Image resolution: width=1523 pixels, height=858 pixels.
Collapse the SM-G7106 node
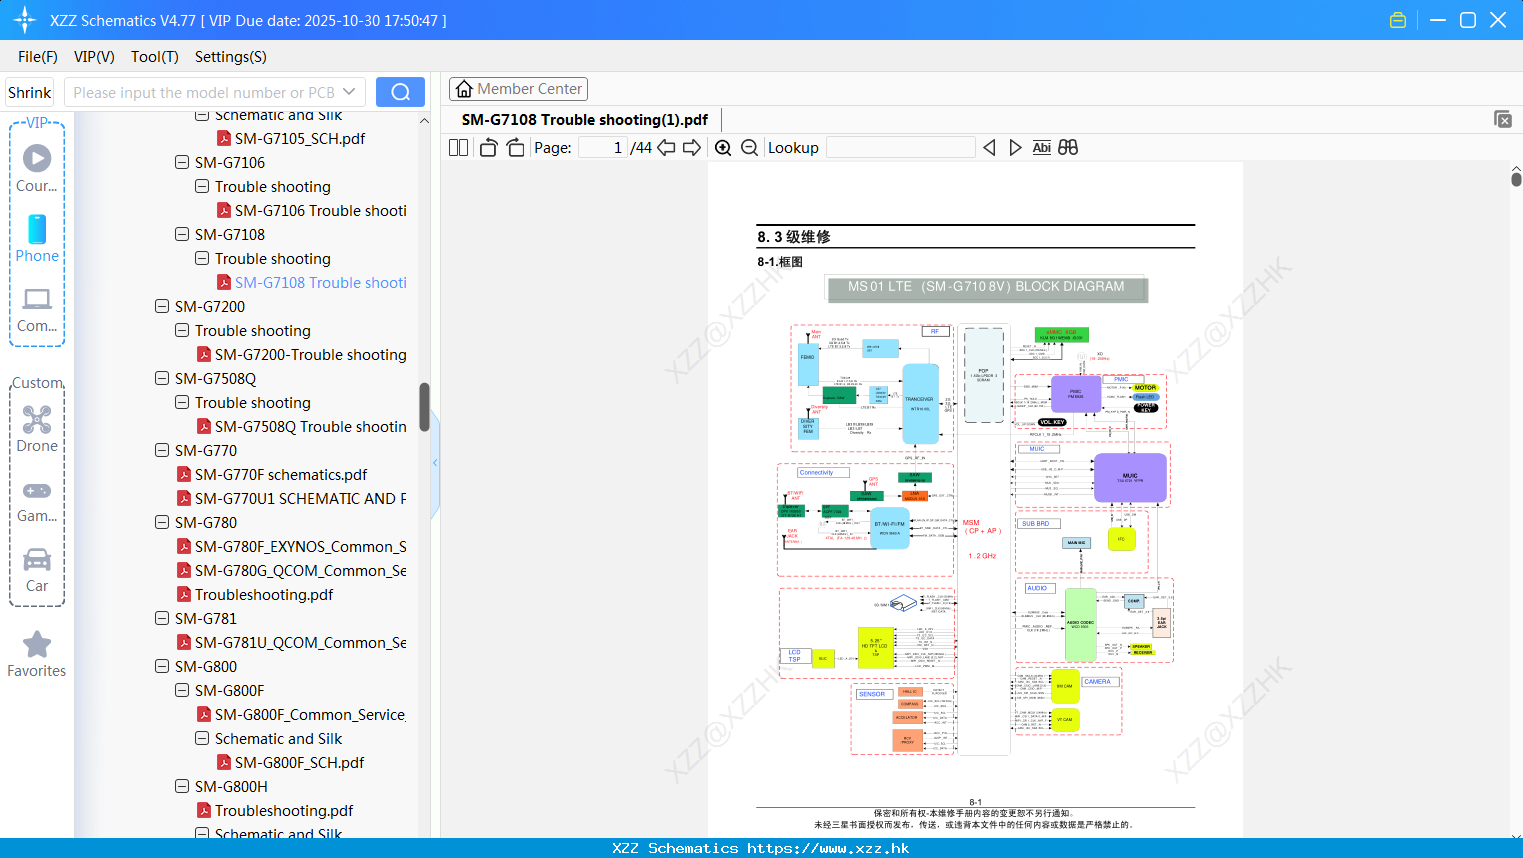click(x=182, y=162)
